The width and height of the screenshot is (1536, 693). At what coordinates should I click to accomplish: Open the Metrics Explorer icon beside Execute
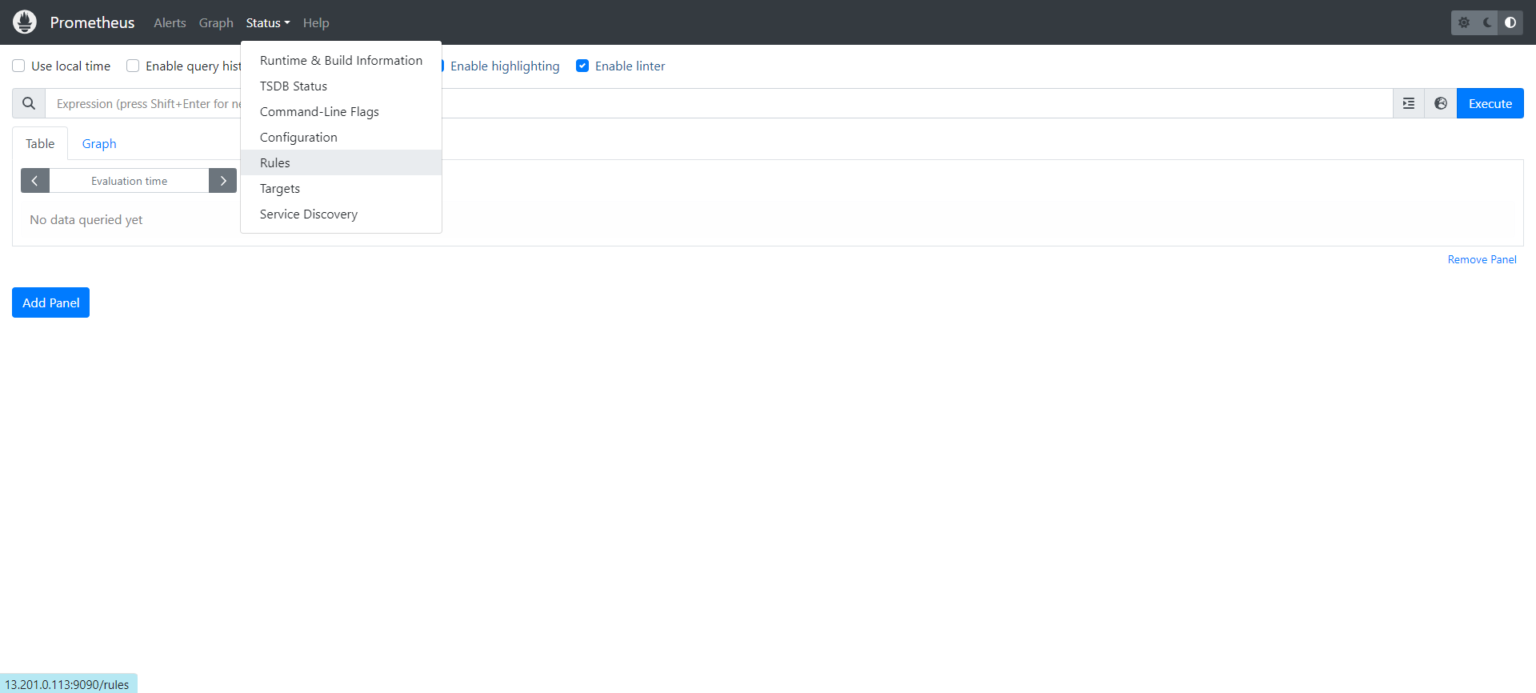1408,103
